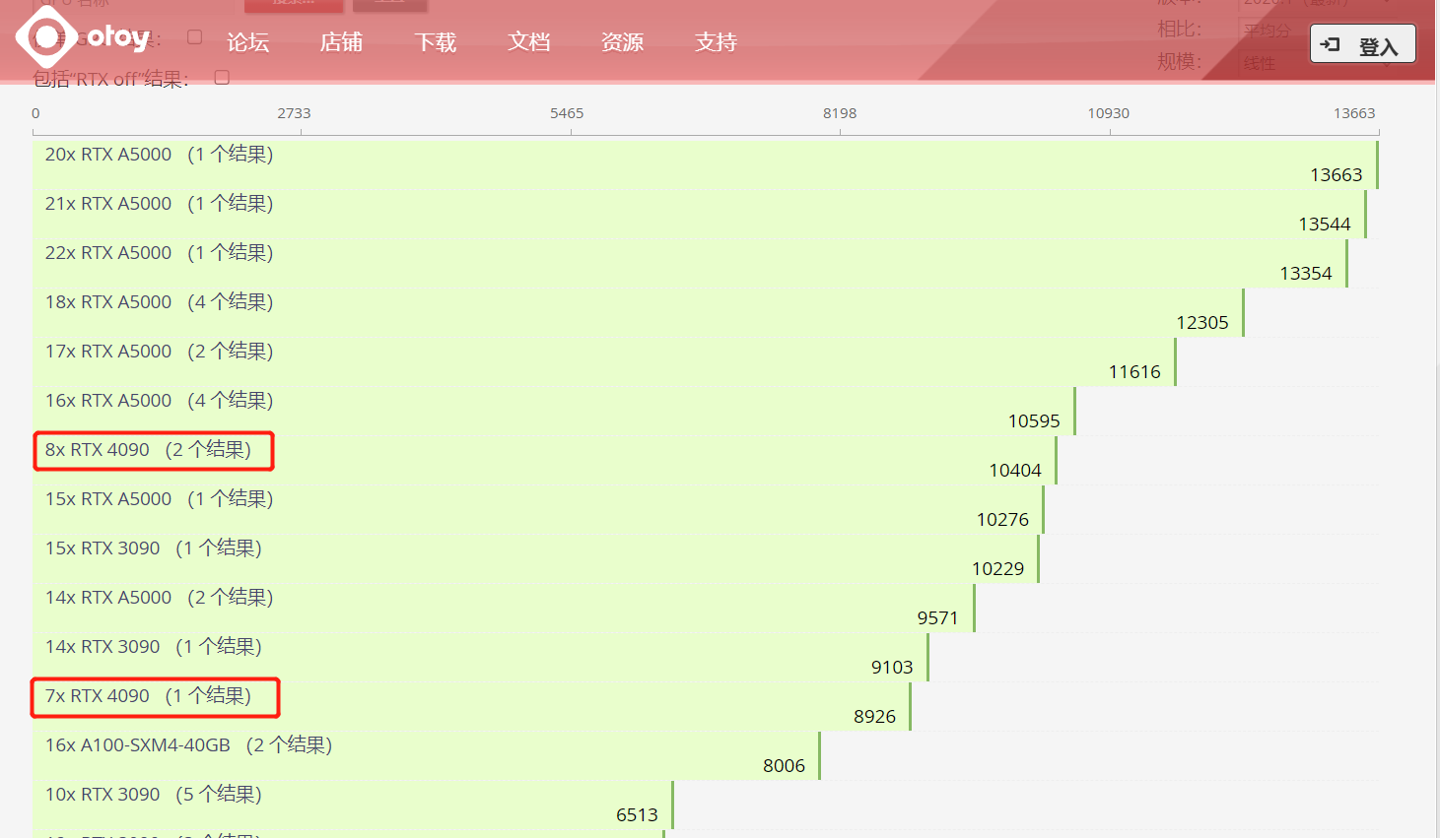The height and width of the screenshot is (838, 1440).
Task: Select the 18x RTX A5000 (4 个结果) row label
Action: coord(159,301)
